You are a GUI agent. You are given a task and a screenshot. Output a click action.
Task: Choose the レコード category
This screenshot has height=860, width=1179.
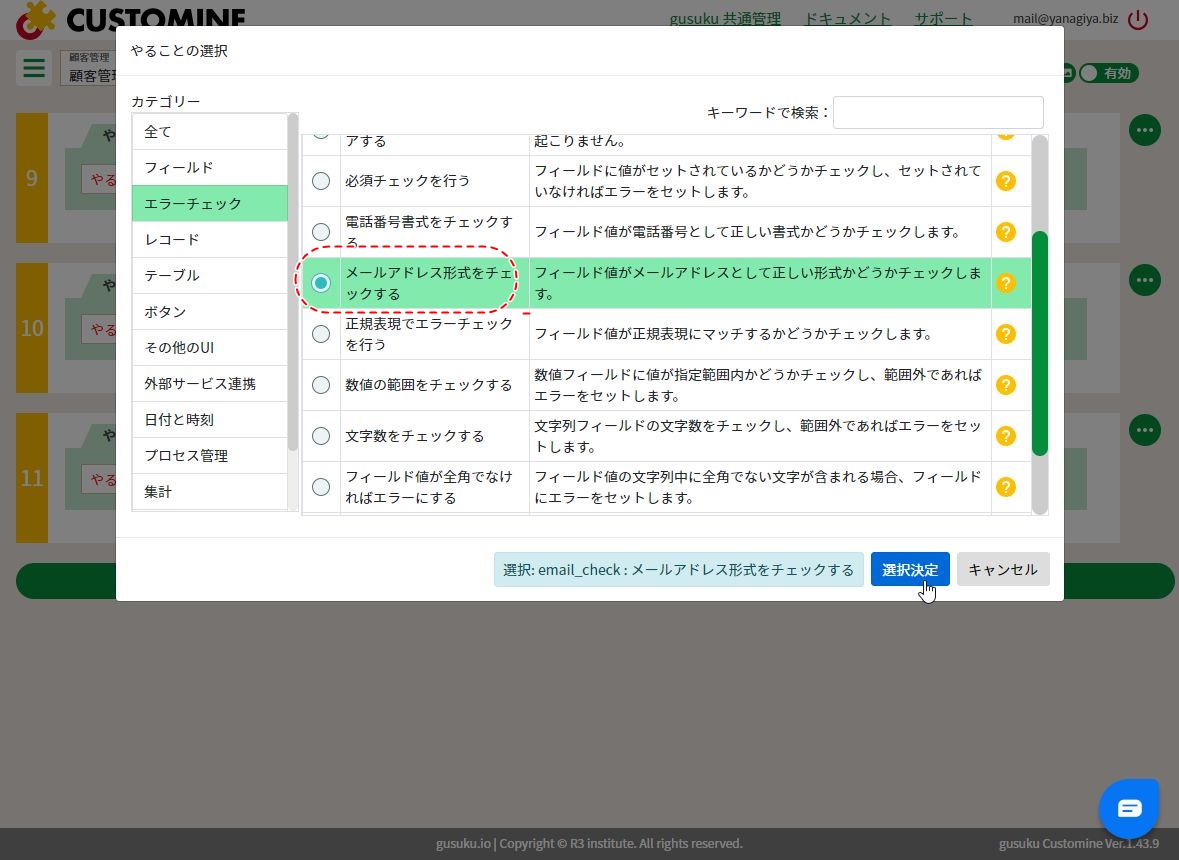tap(210, 240)
